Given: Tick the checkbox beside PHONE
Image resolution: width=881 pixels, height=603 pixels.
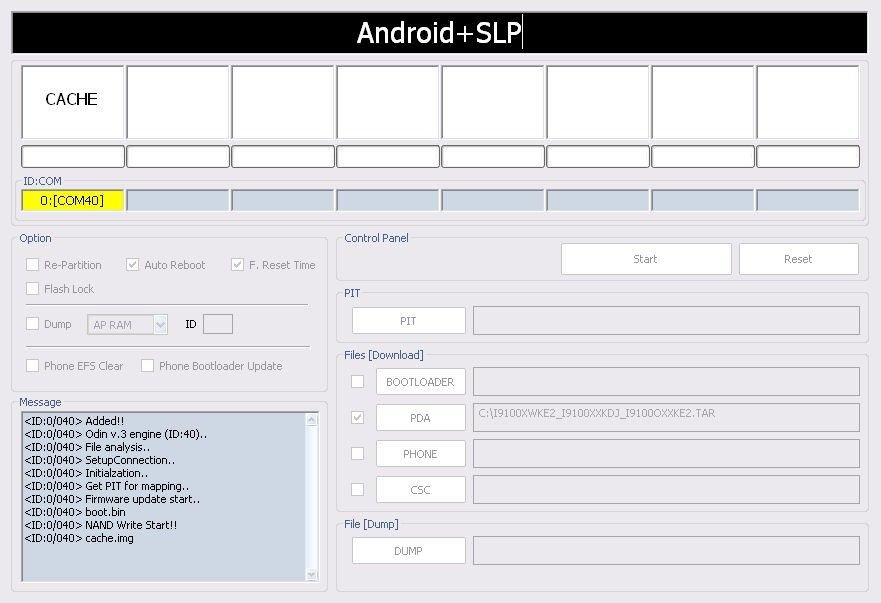Looking at the screenshot, I should (x=357, y=454).
